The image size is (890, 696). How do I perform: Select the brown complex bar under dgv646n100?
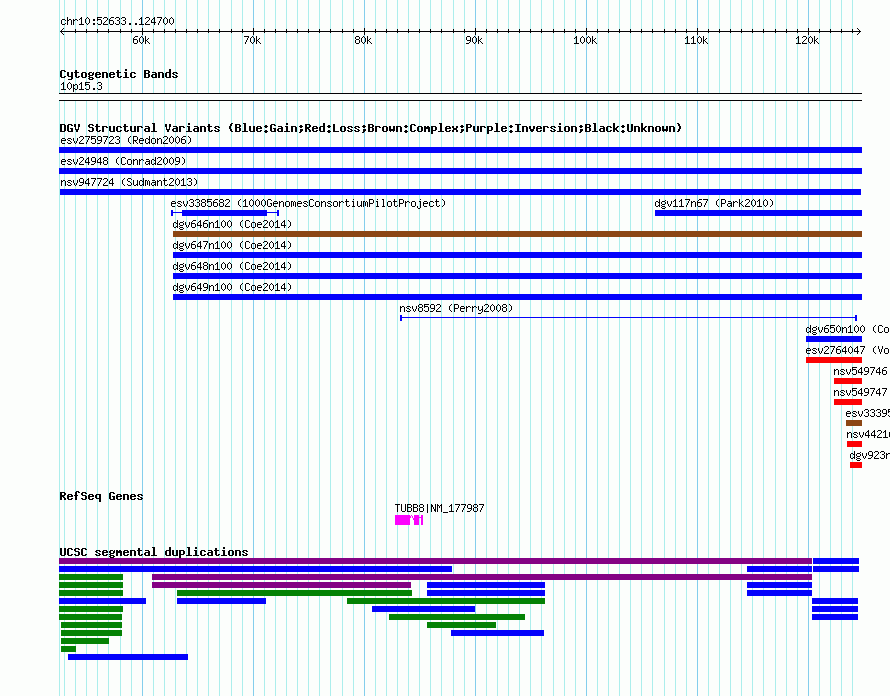518,234
